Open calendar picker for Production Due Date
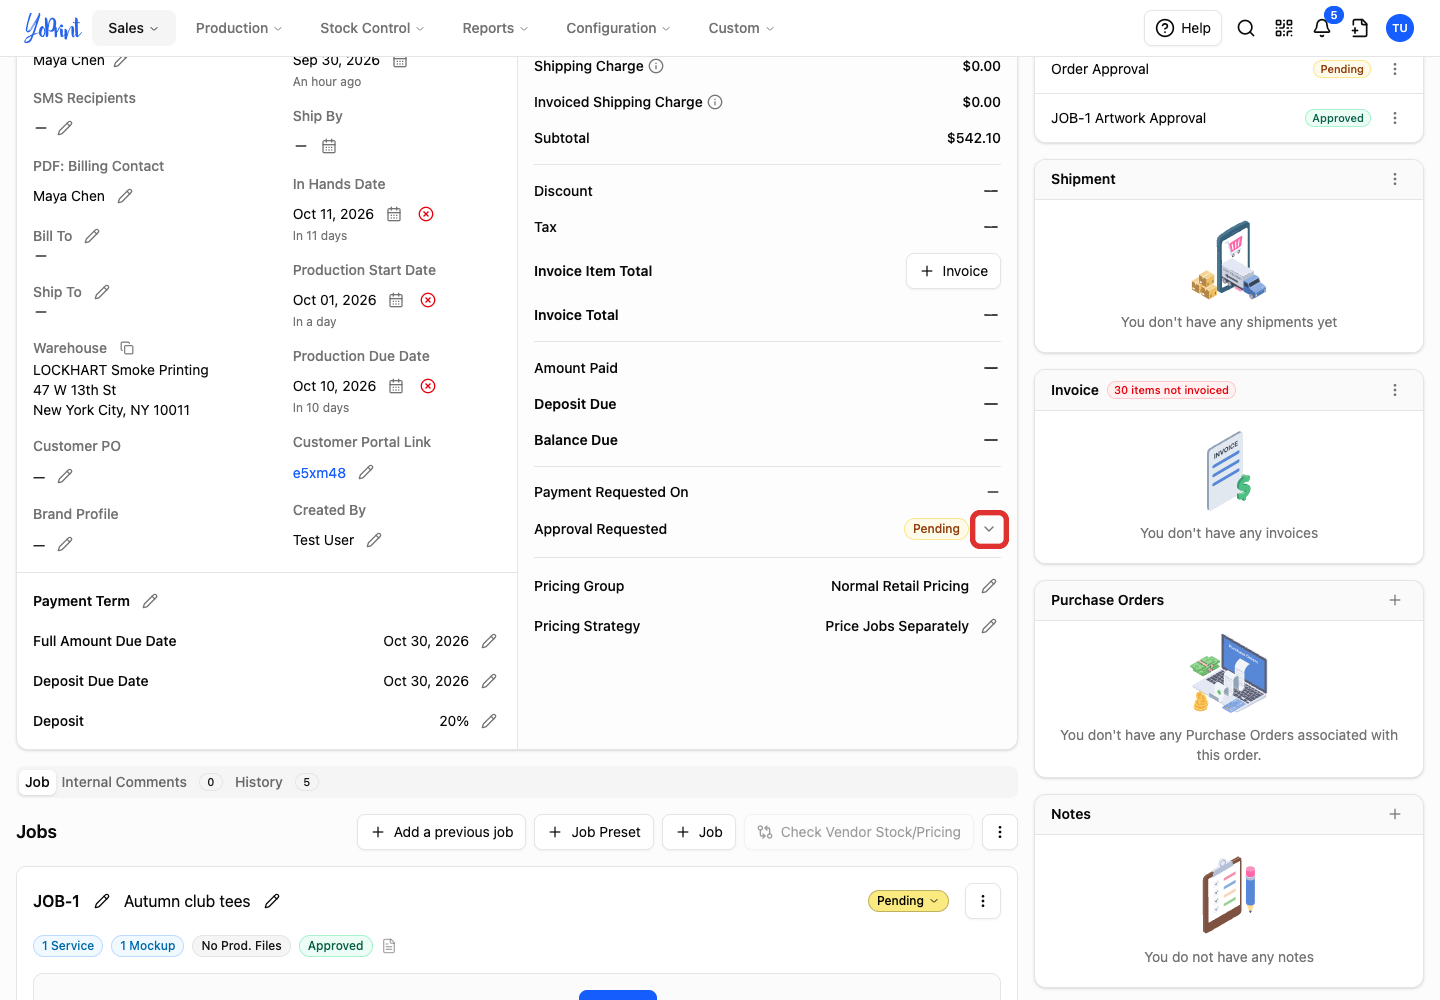Viewport: 1440px width, 1000px height. (396, 386)
